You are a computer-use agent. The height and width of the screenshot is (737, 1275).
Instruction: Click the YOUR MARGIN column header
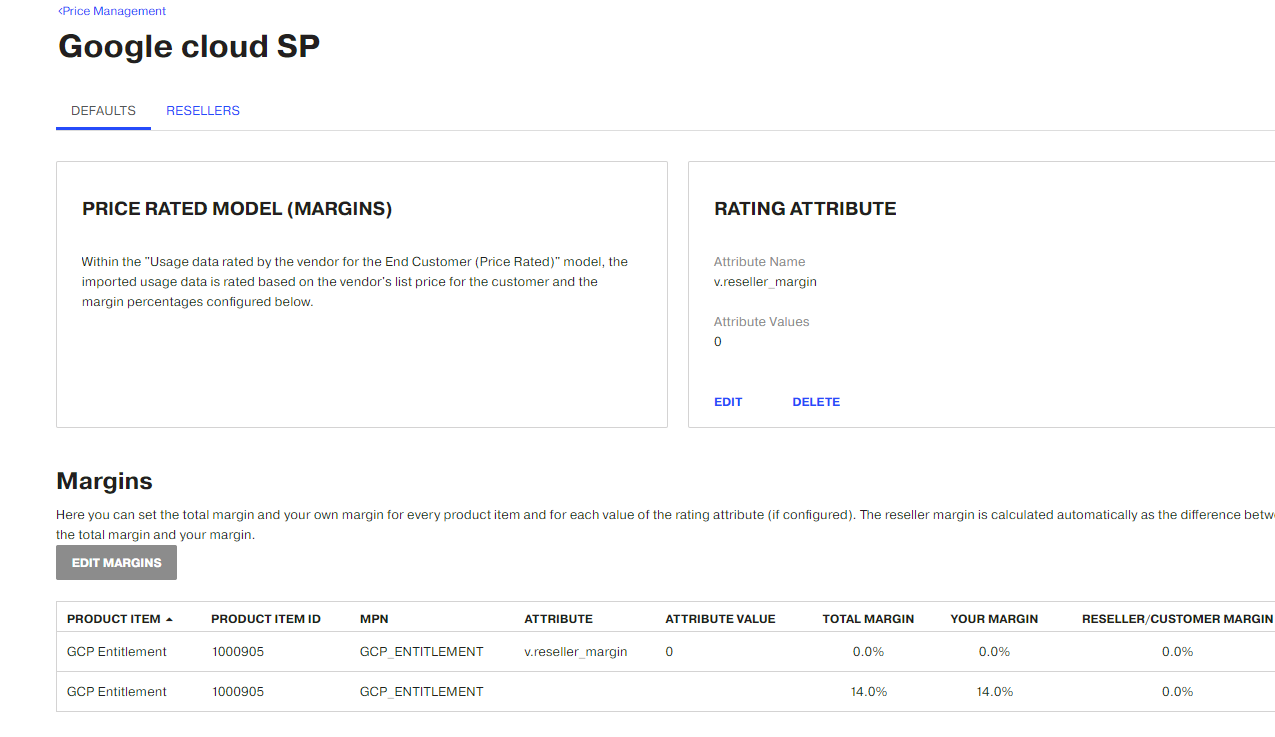tap(994, 619)
